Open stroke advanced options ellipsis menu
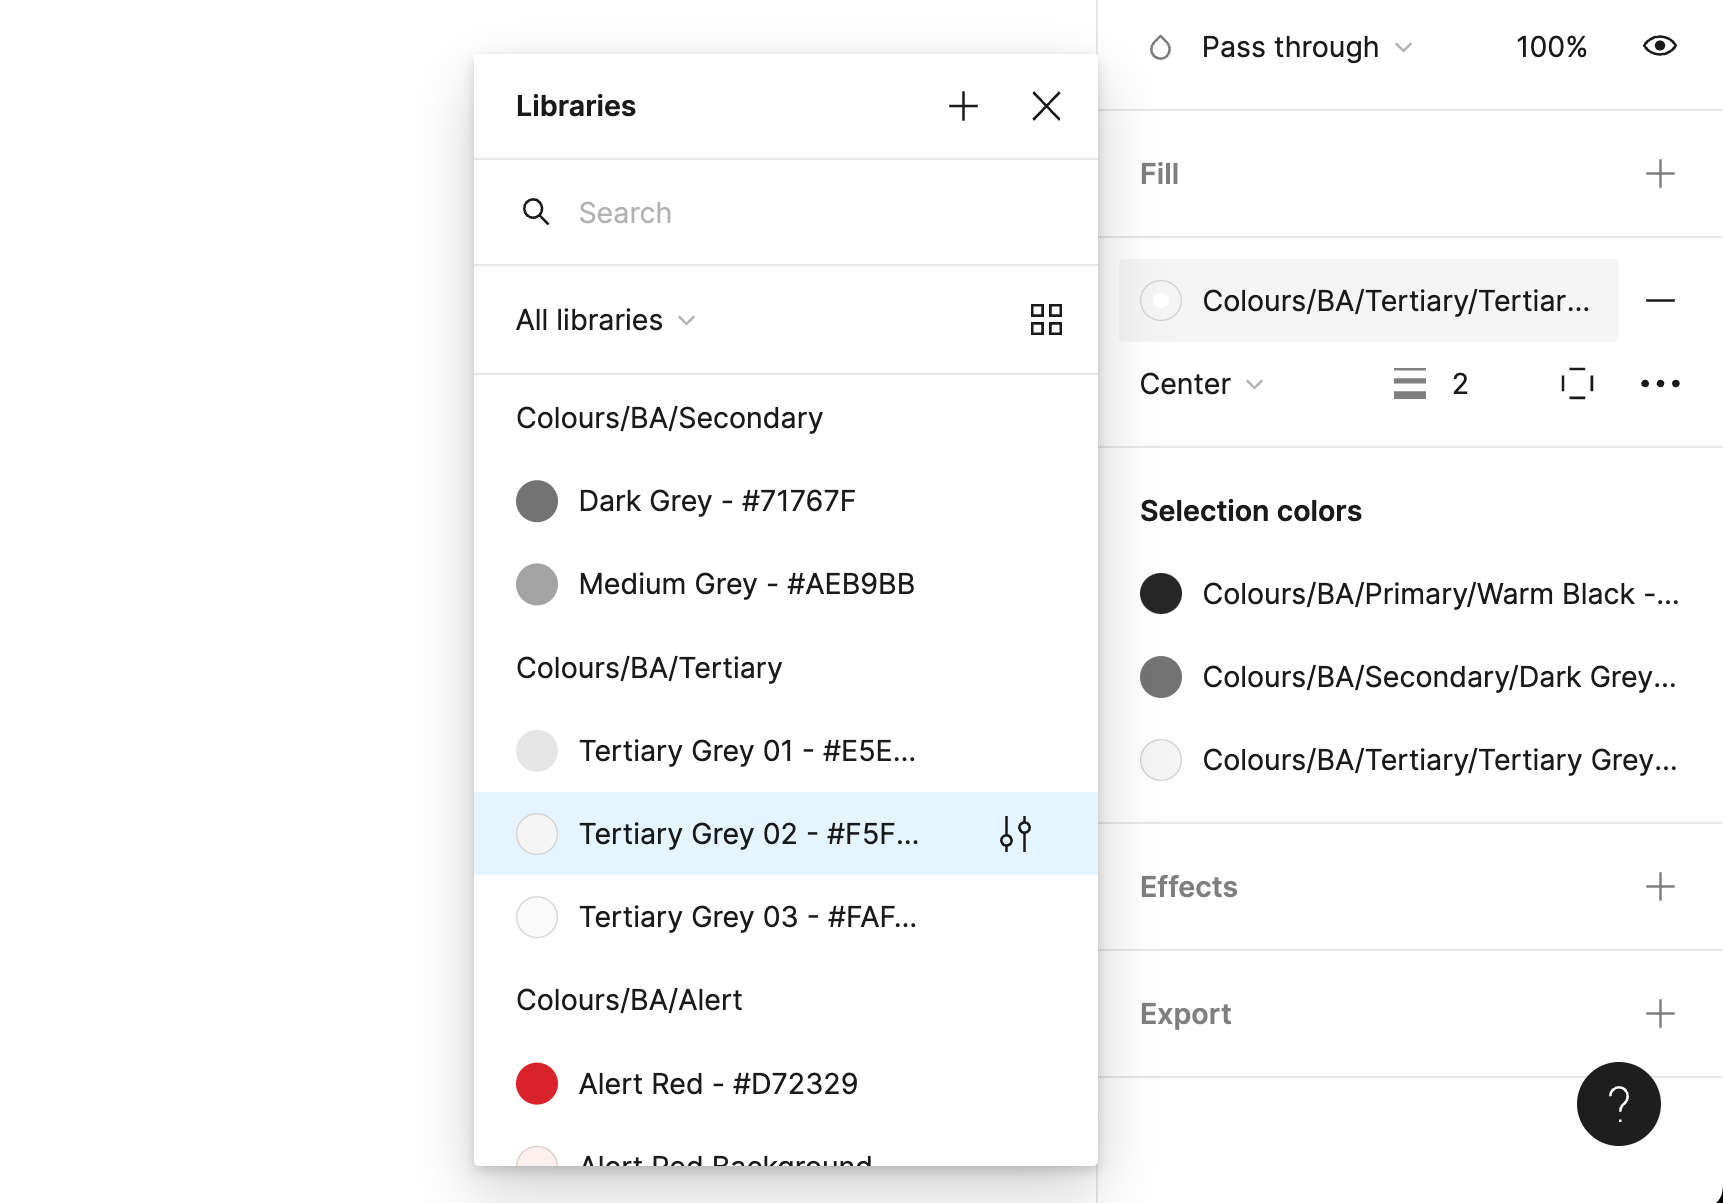Viewport: 1723px width, 1203px height. [x=1660, y=384]
